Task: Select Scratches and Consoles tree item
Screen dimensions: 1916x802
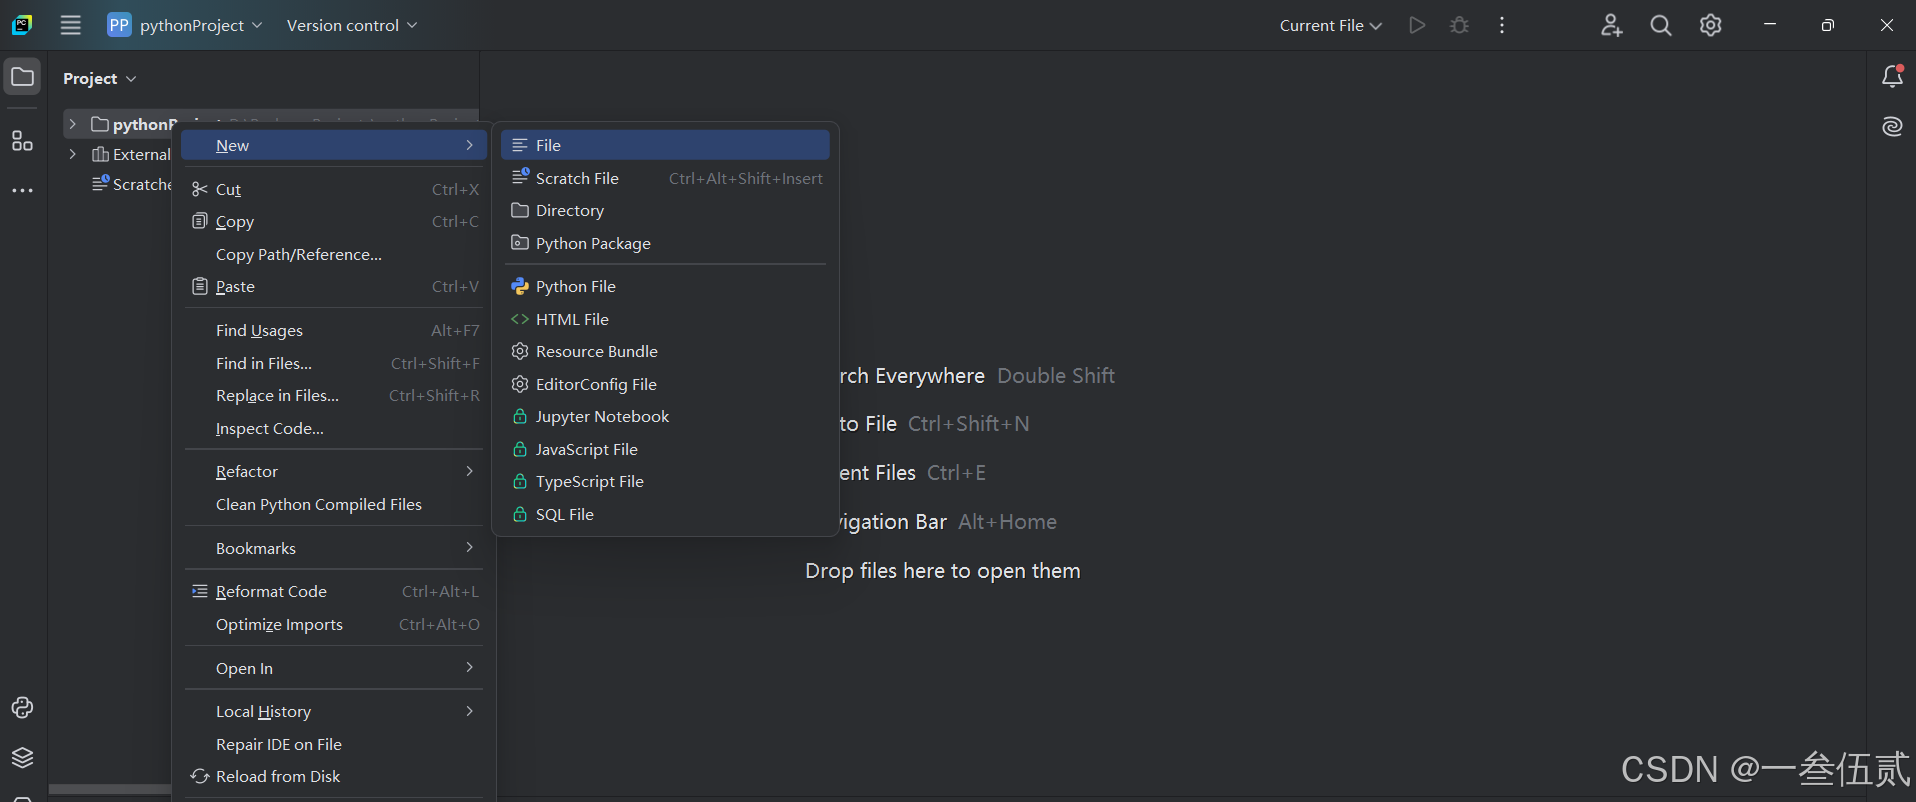Action: point(132,184)
